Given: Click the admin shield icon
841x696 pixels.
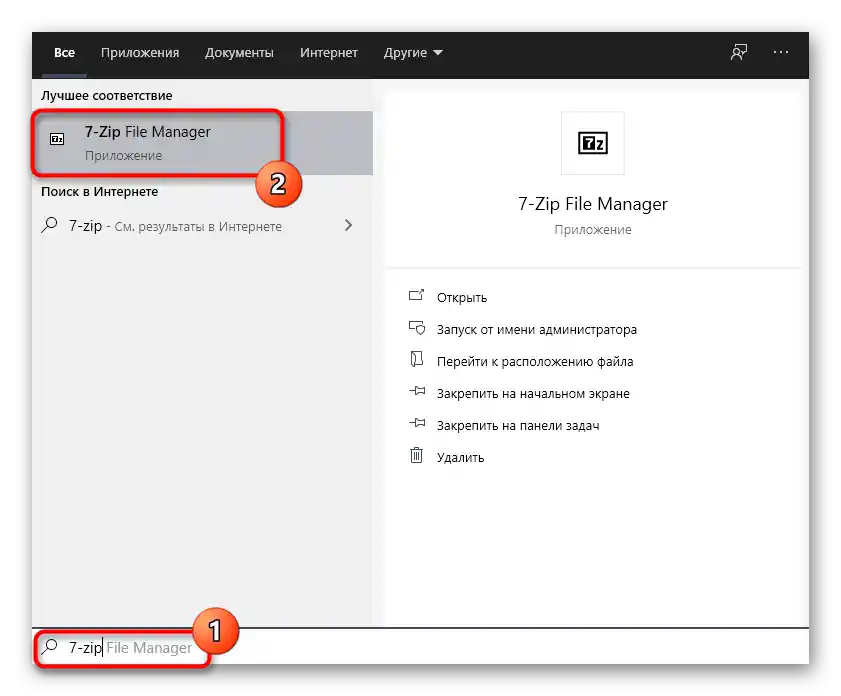Looking at the screenshot, I should 417,327.
